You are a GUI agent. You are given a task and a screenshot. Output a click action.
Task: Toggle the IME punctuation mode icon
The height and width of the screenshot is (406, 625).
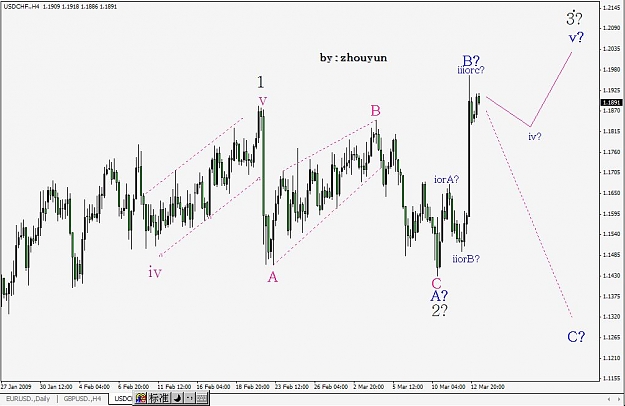click(x=190, y=398)
